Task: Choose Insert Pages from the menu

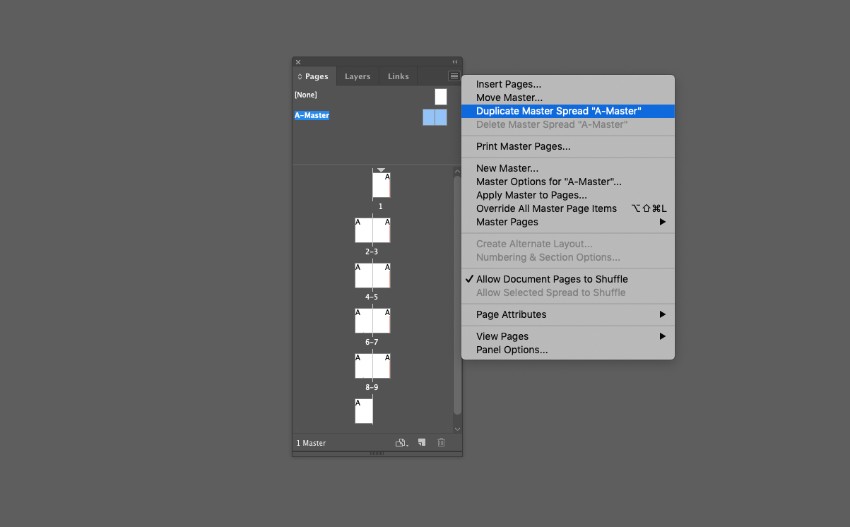Action: pyautogui.click(x=508, y=84)
